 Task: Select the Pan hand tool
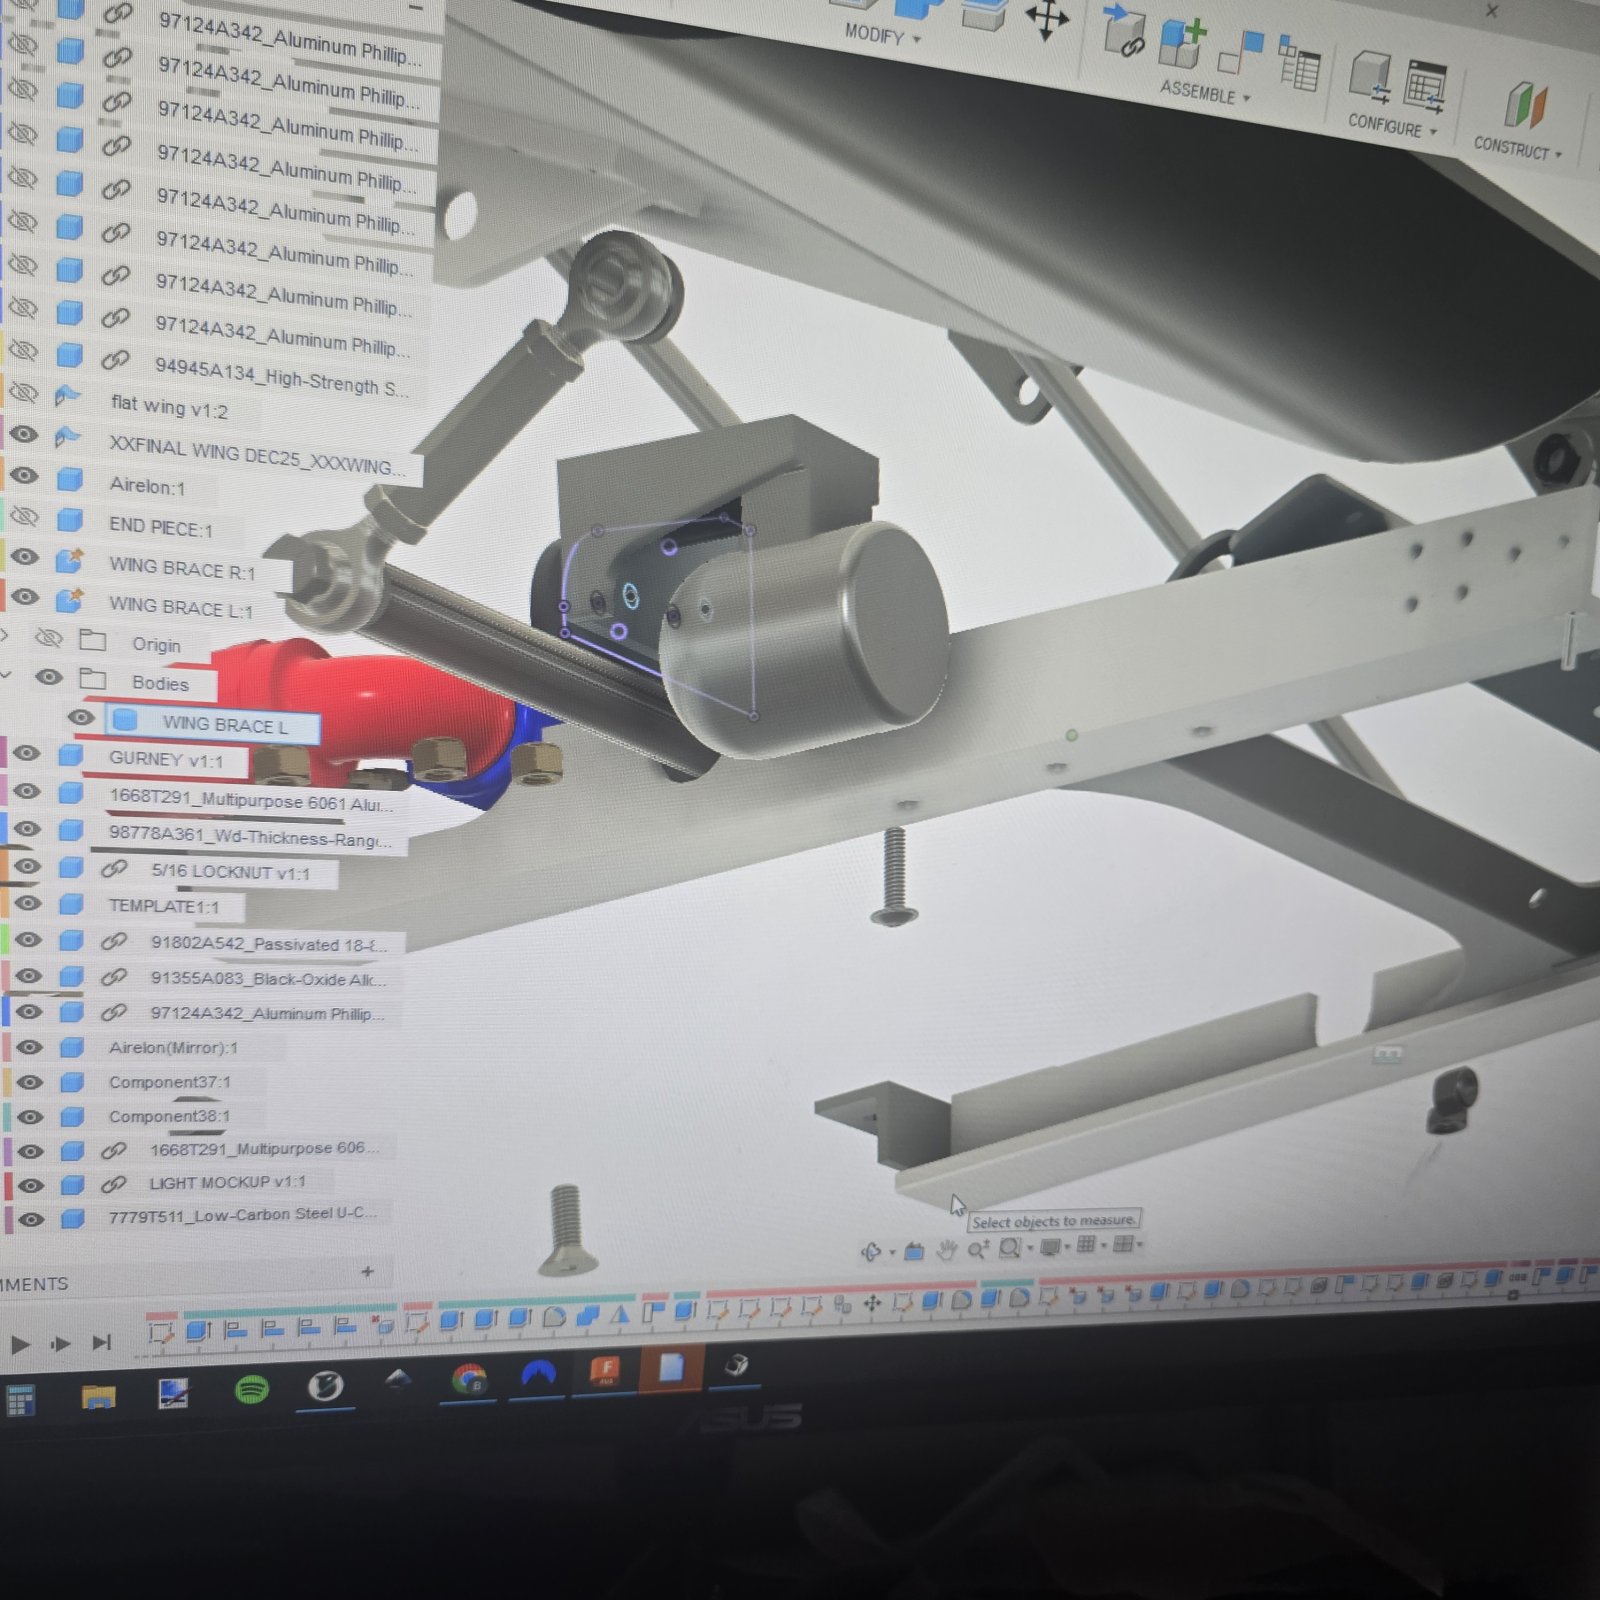946,1249
